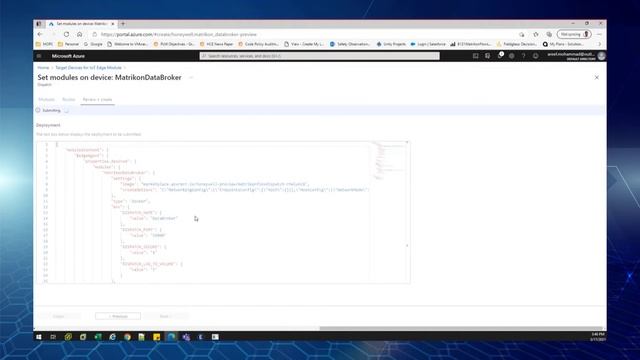Click the JSON editor minimap
Image resolution: width=640 pixels, height=360 pixels.
pos(388,161)
